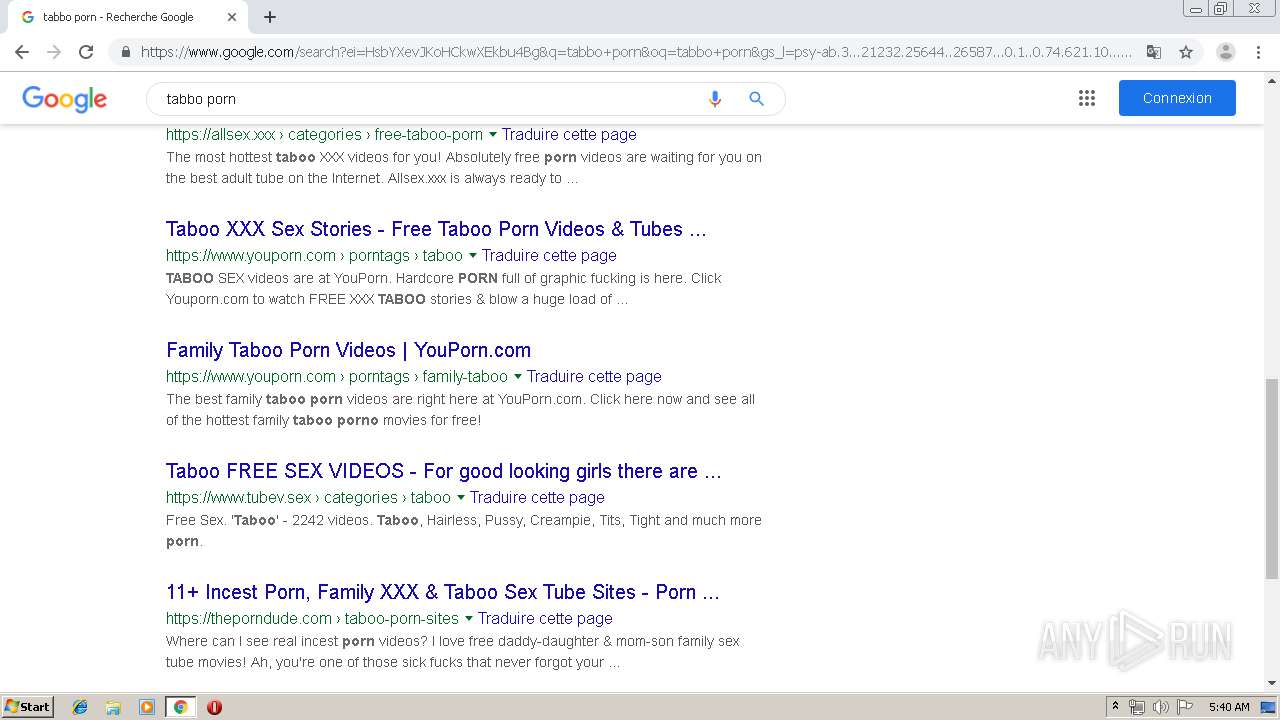Open the Windows Start menu
Image resolution: width=1280 pixels, height=720 pixels.
click(x=28, y=707)
